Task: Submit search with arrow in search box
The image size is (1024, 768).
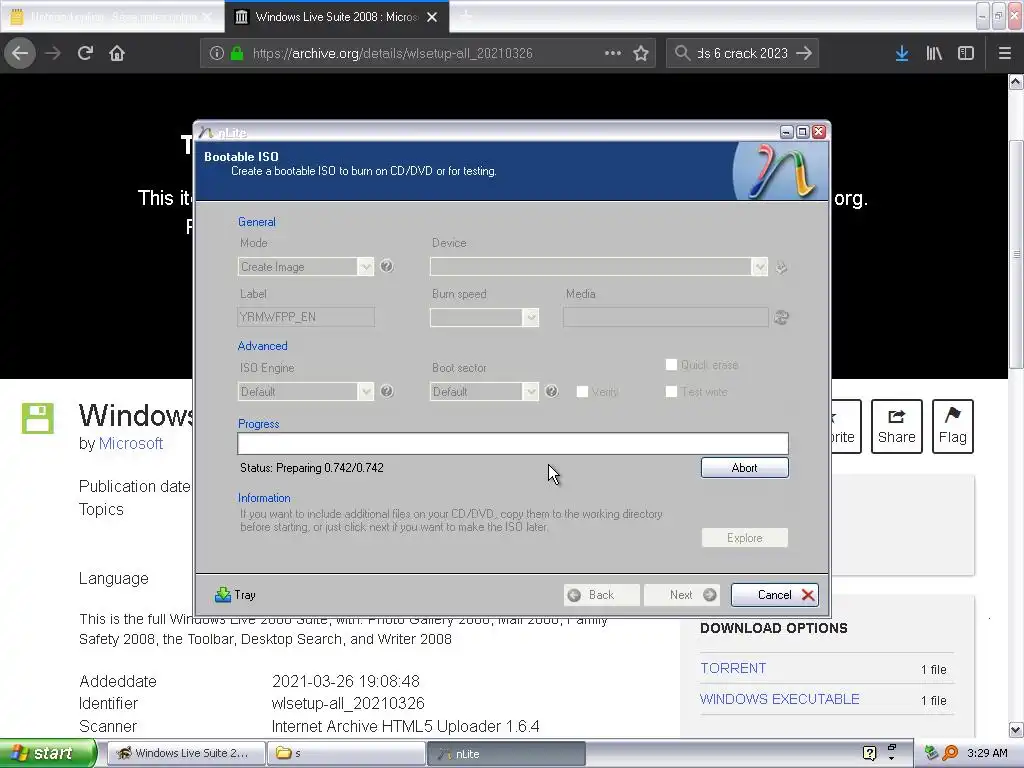Action: pyautogui.click(x=804, y=53)
